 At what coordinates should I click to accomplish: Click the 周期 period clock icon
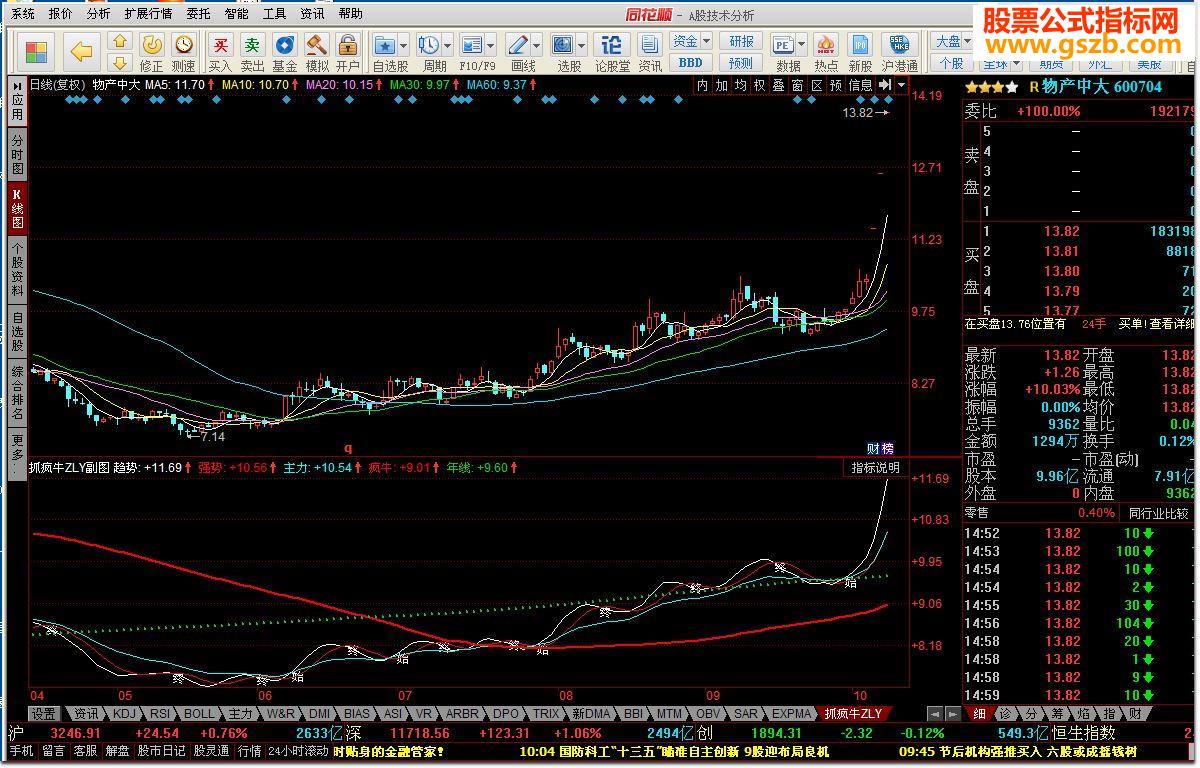tap(428, 45)
